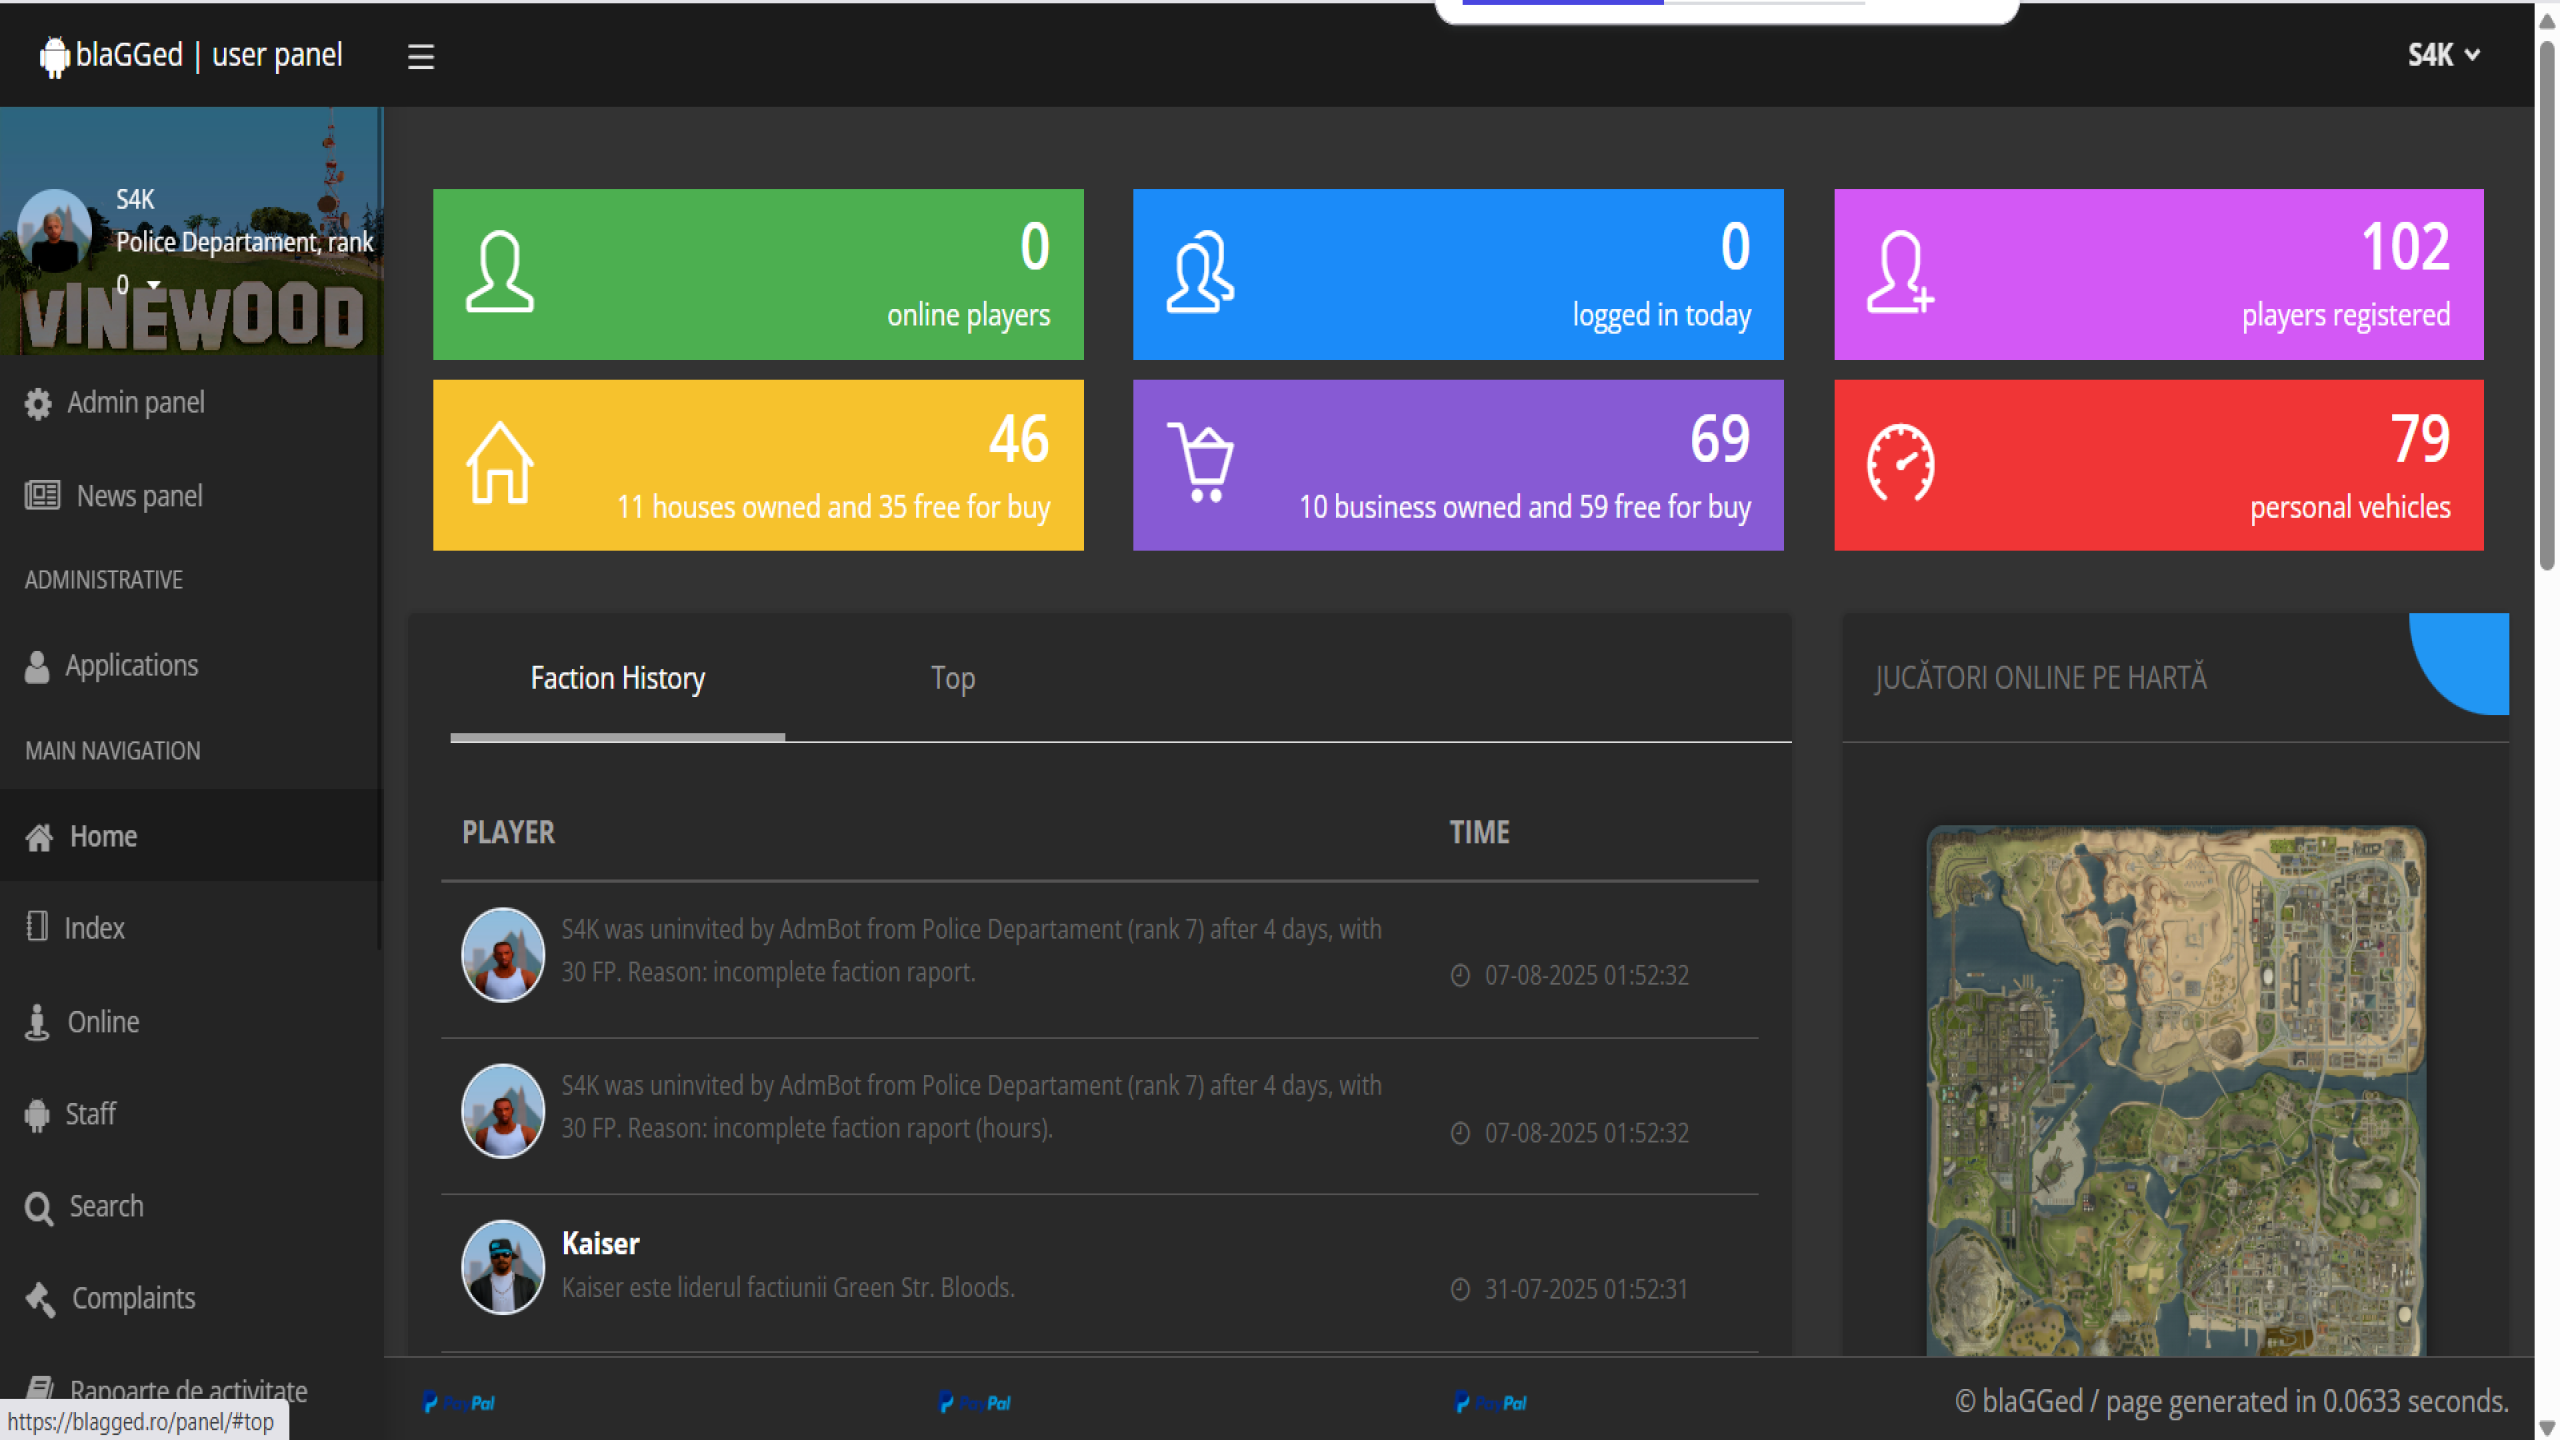Image resolution: width=2560 pixels, height=1440 pixels.
Task: Click the green online players card
Action: tap(758, 274)
